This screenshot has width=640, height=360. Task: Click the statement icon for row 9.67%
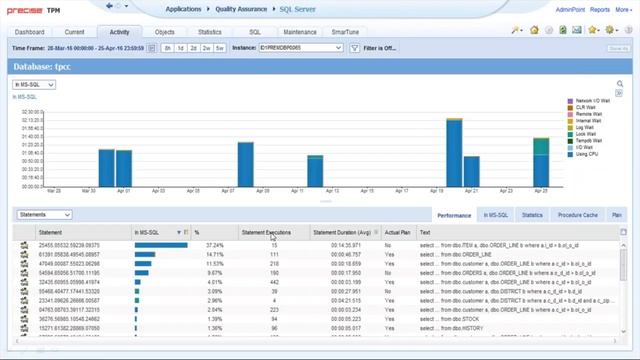pos(24,273)
